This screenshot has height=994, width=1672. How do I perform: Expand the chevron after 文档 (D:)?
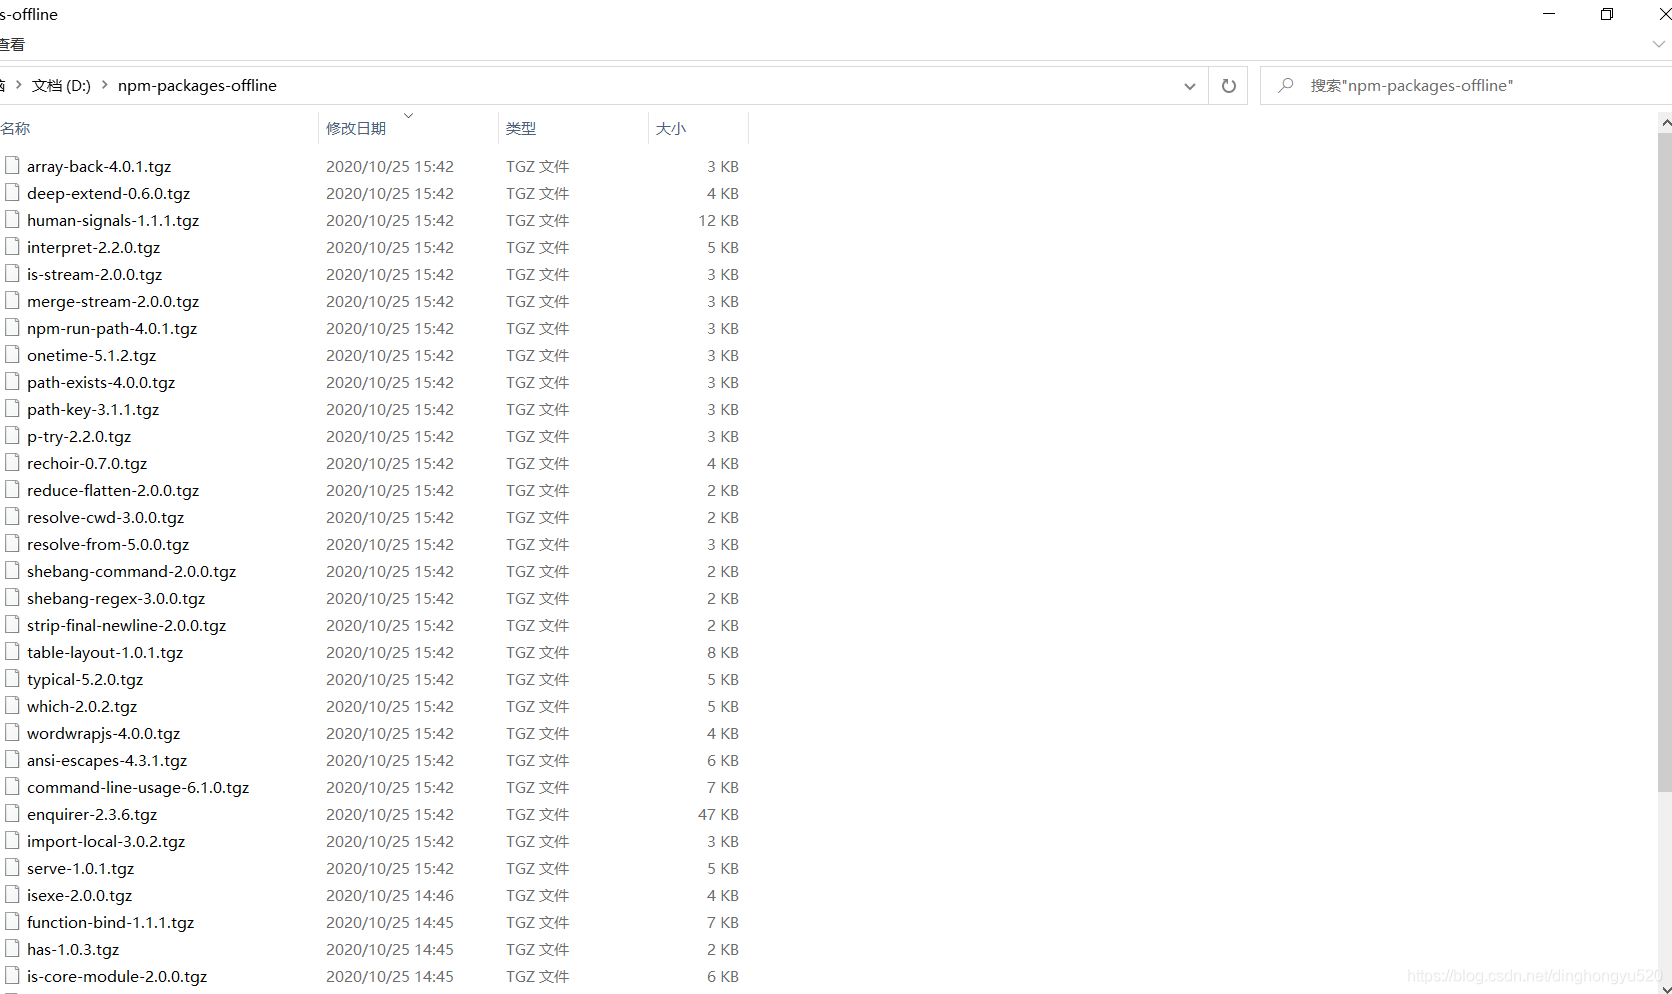coord(104,86)
